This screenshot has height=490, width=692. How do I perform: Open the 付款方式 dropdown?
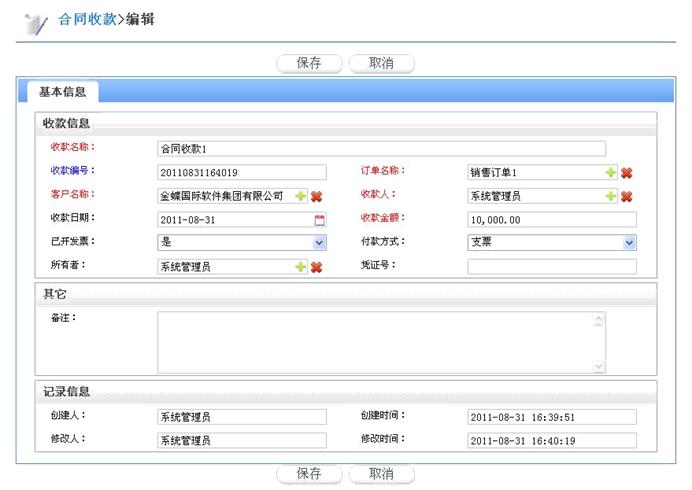[x=630, y=242]
